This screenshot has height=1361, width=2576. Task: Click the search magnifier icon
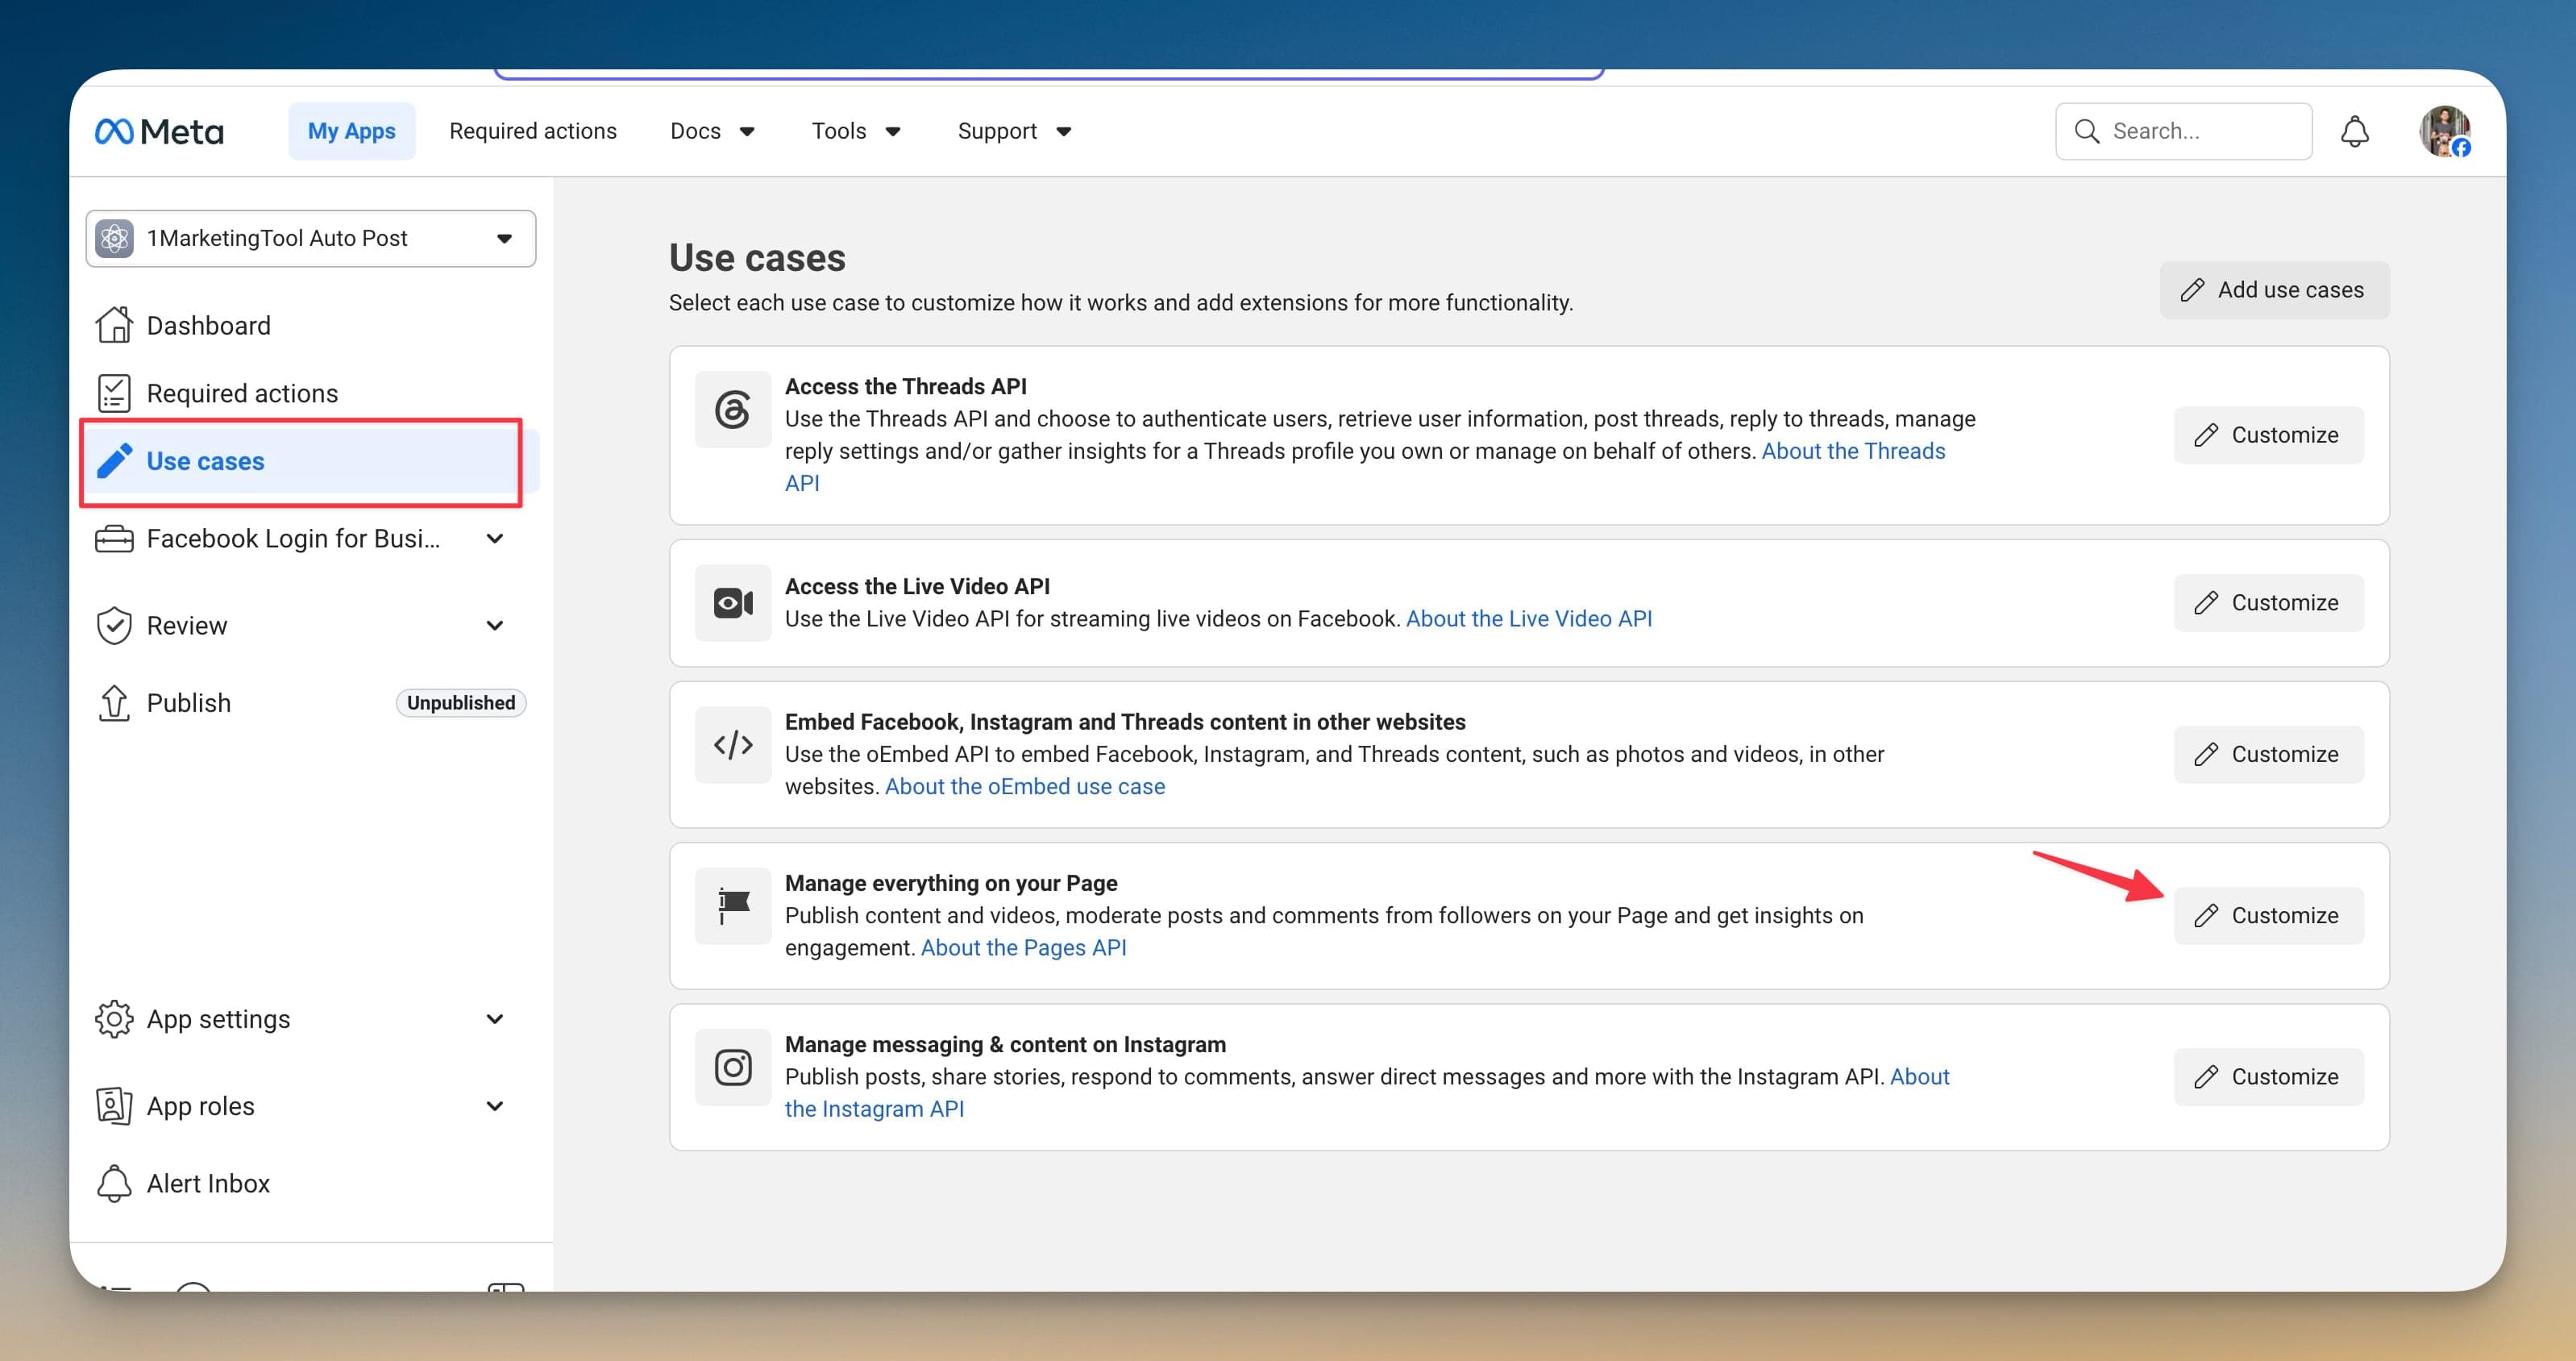point(2086,131)
